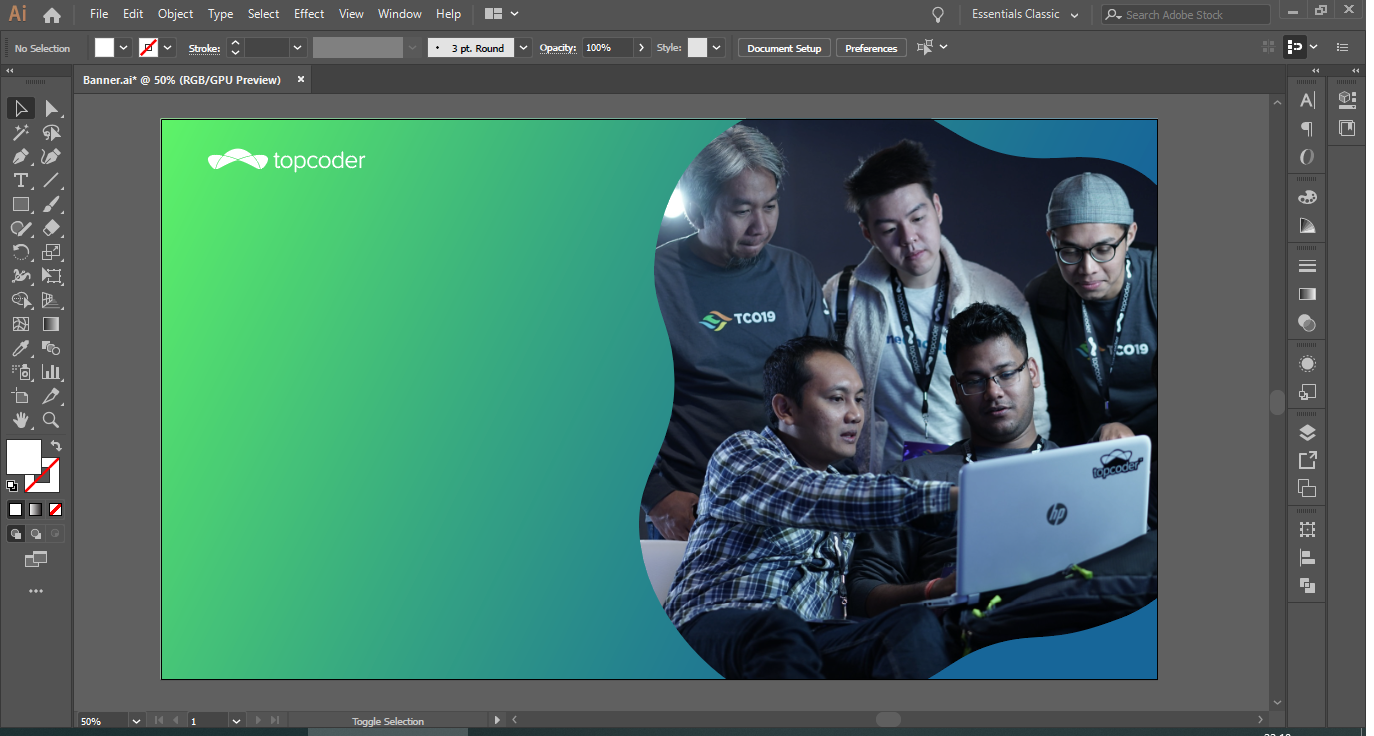Image resolution: width=1374 pixels, height=736 pixels.
Task: Open the zoom level dropdown at 50%
Action: click(136, 721)
